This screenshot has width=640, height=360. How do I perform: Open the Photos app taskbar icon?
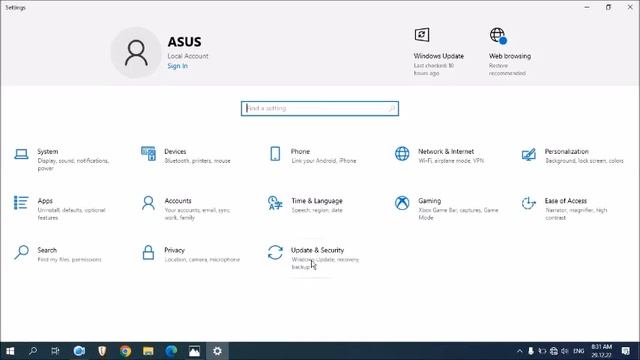tap(194, 351)
